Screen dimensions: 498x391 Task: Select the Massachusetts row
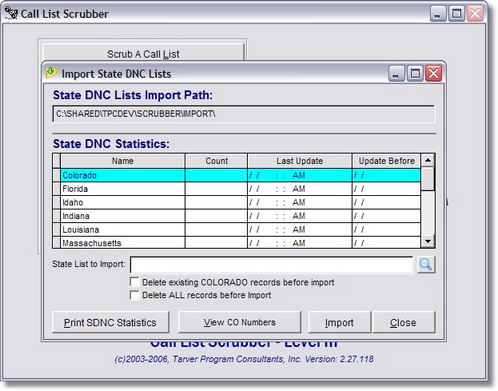[x=237, y=243]
